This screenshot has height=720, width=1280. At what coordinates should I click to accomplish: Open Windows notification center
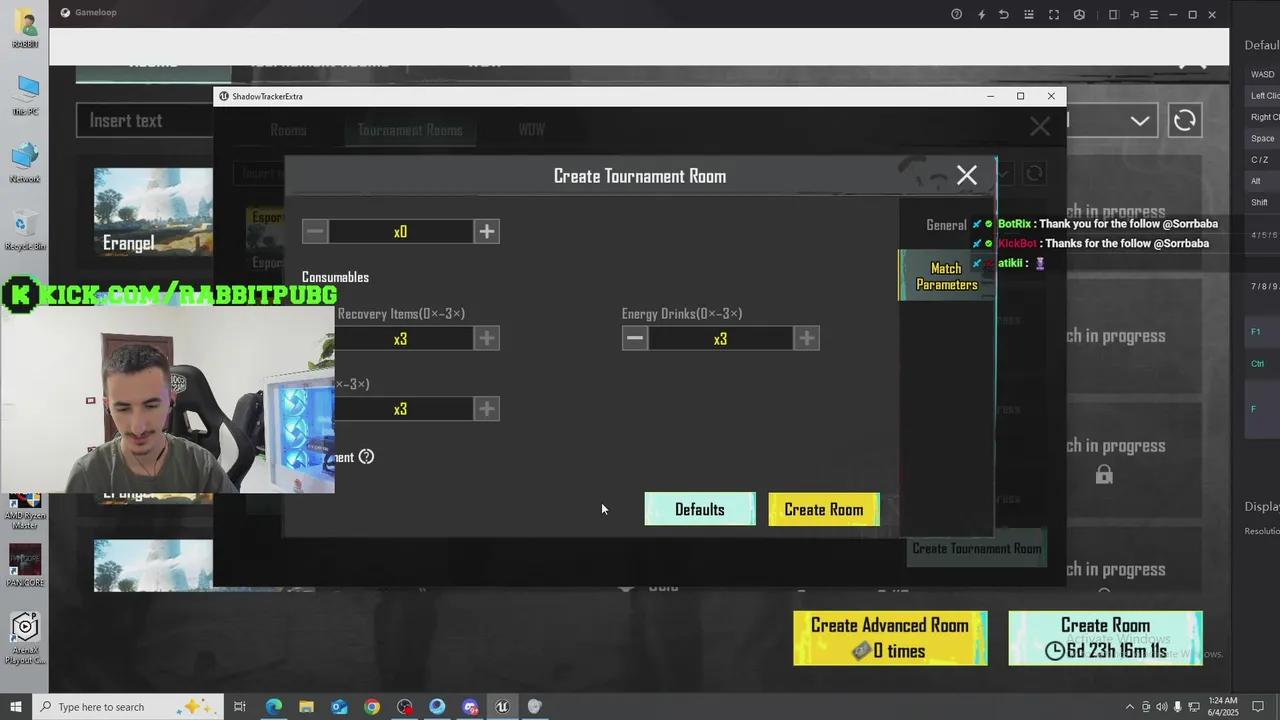pyautogui.click(x=1258, y=707)
